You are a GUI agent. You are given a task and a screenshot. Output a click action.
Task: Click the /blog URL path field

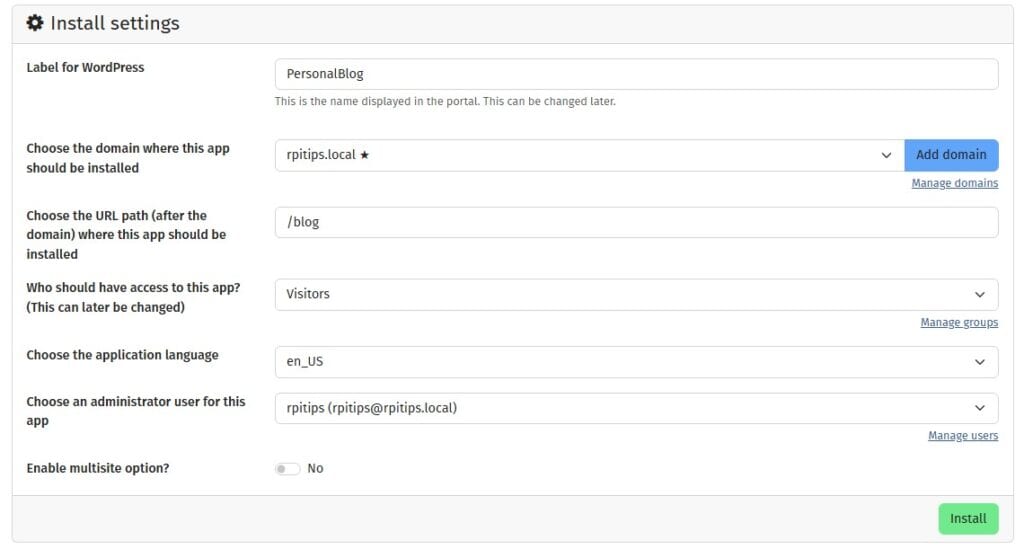(636, 223)
